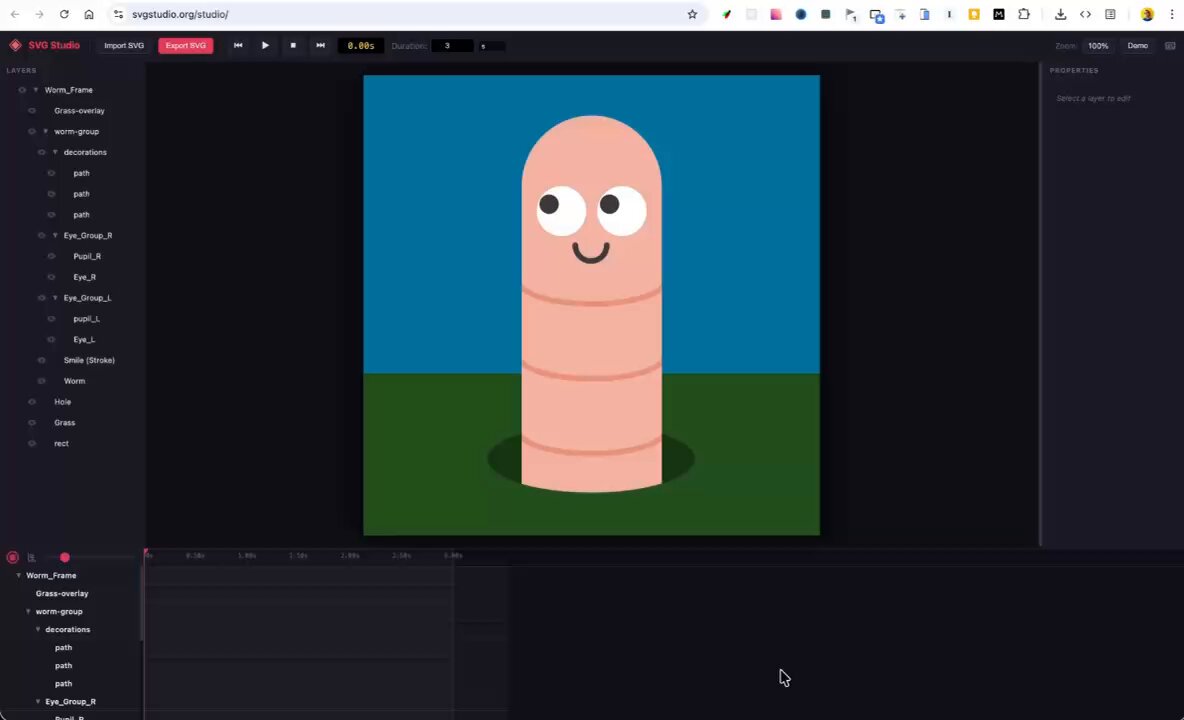Select the Pupil_R layer

coord(87,257)
